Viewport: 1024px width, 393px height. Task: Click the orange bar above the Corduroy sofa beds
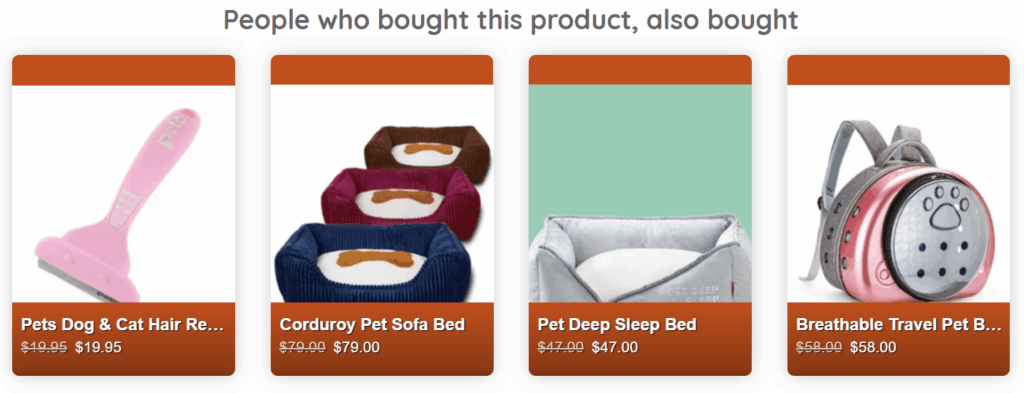(x=382, y=70)
